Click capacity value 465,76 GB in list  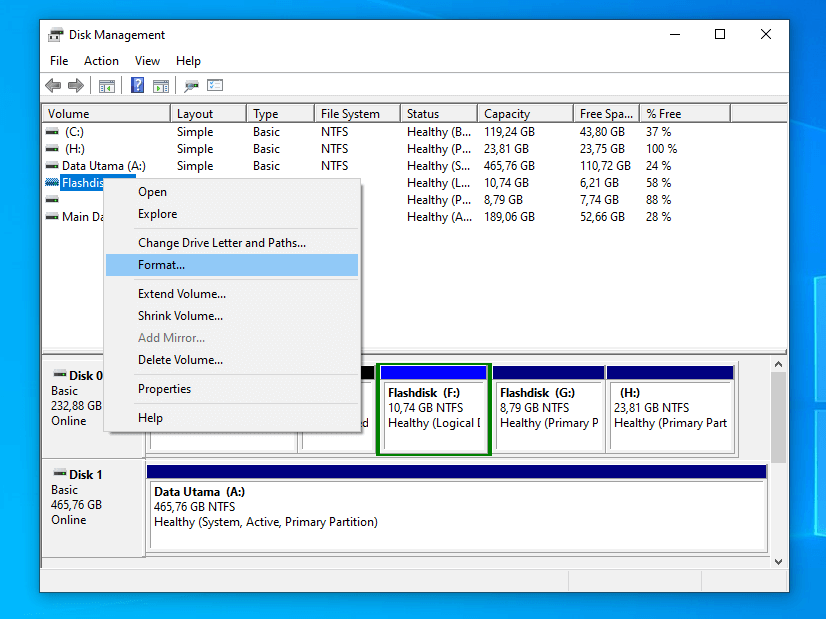(509, 165)
